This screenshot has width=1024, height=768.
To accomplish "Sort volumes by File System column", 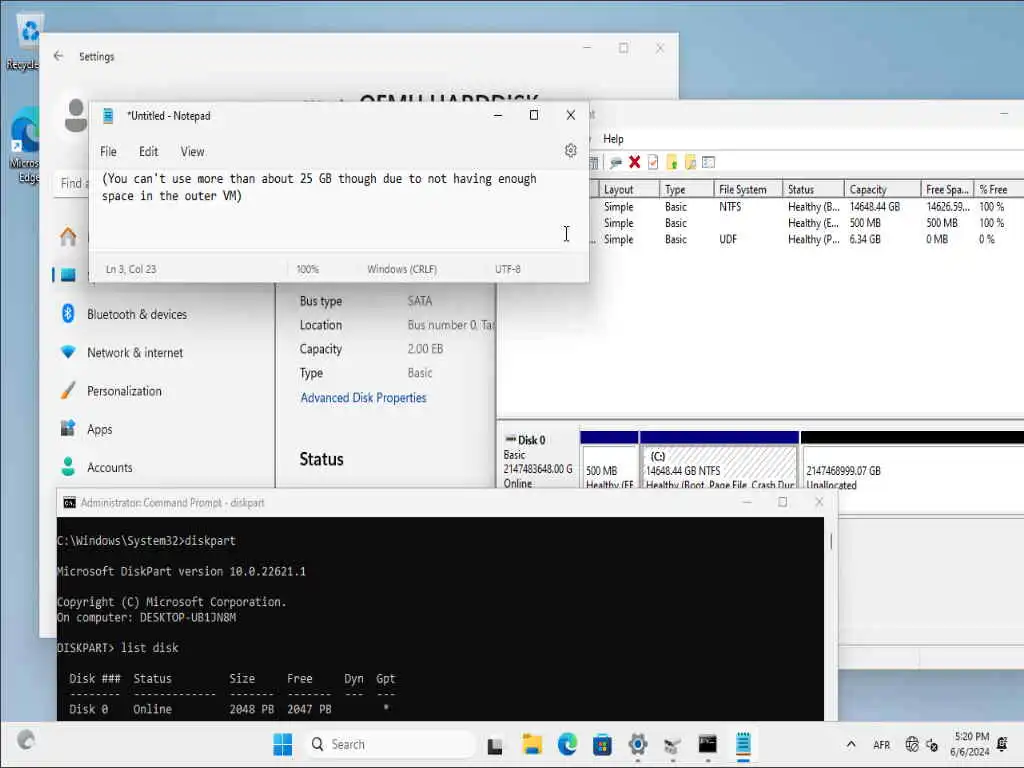I will [x=748, y=189].
